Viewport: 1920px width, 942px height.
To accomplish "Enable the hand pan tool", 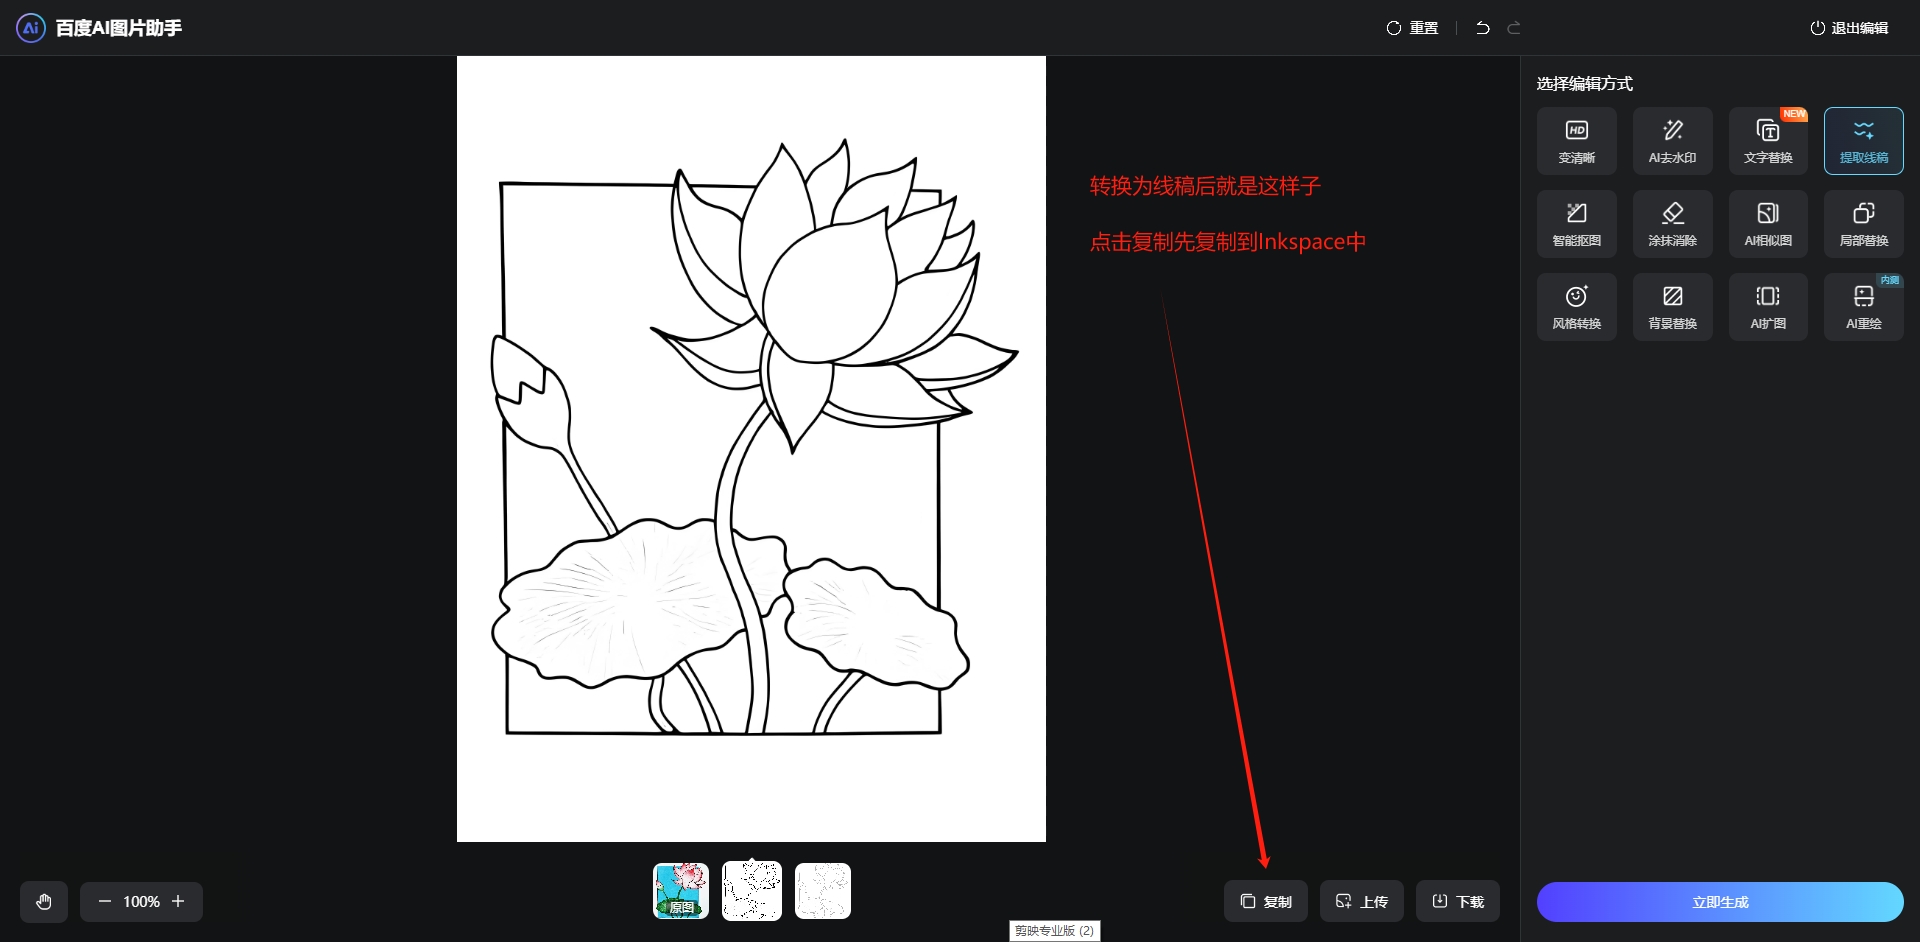I will pyautogui.click(x=44, y=902).
